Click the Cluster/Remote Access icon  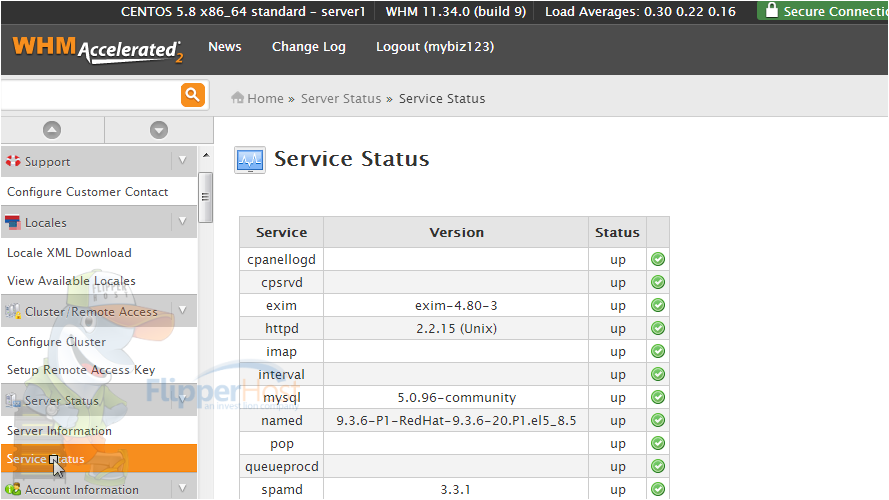click(12, 311)
